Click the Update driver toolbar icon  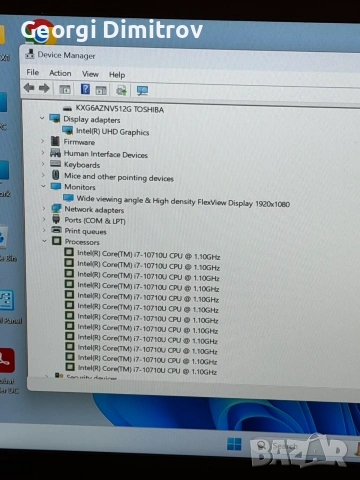(121, 90)
